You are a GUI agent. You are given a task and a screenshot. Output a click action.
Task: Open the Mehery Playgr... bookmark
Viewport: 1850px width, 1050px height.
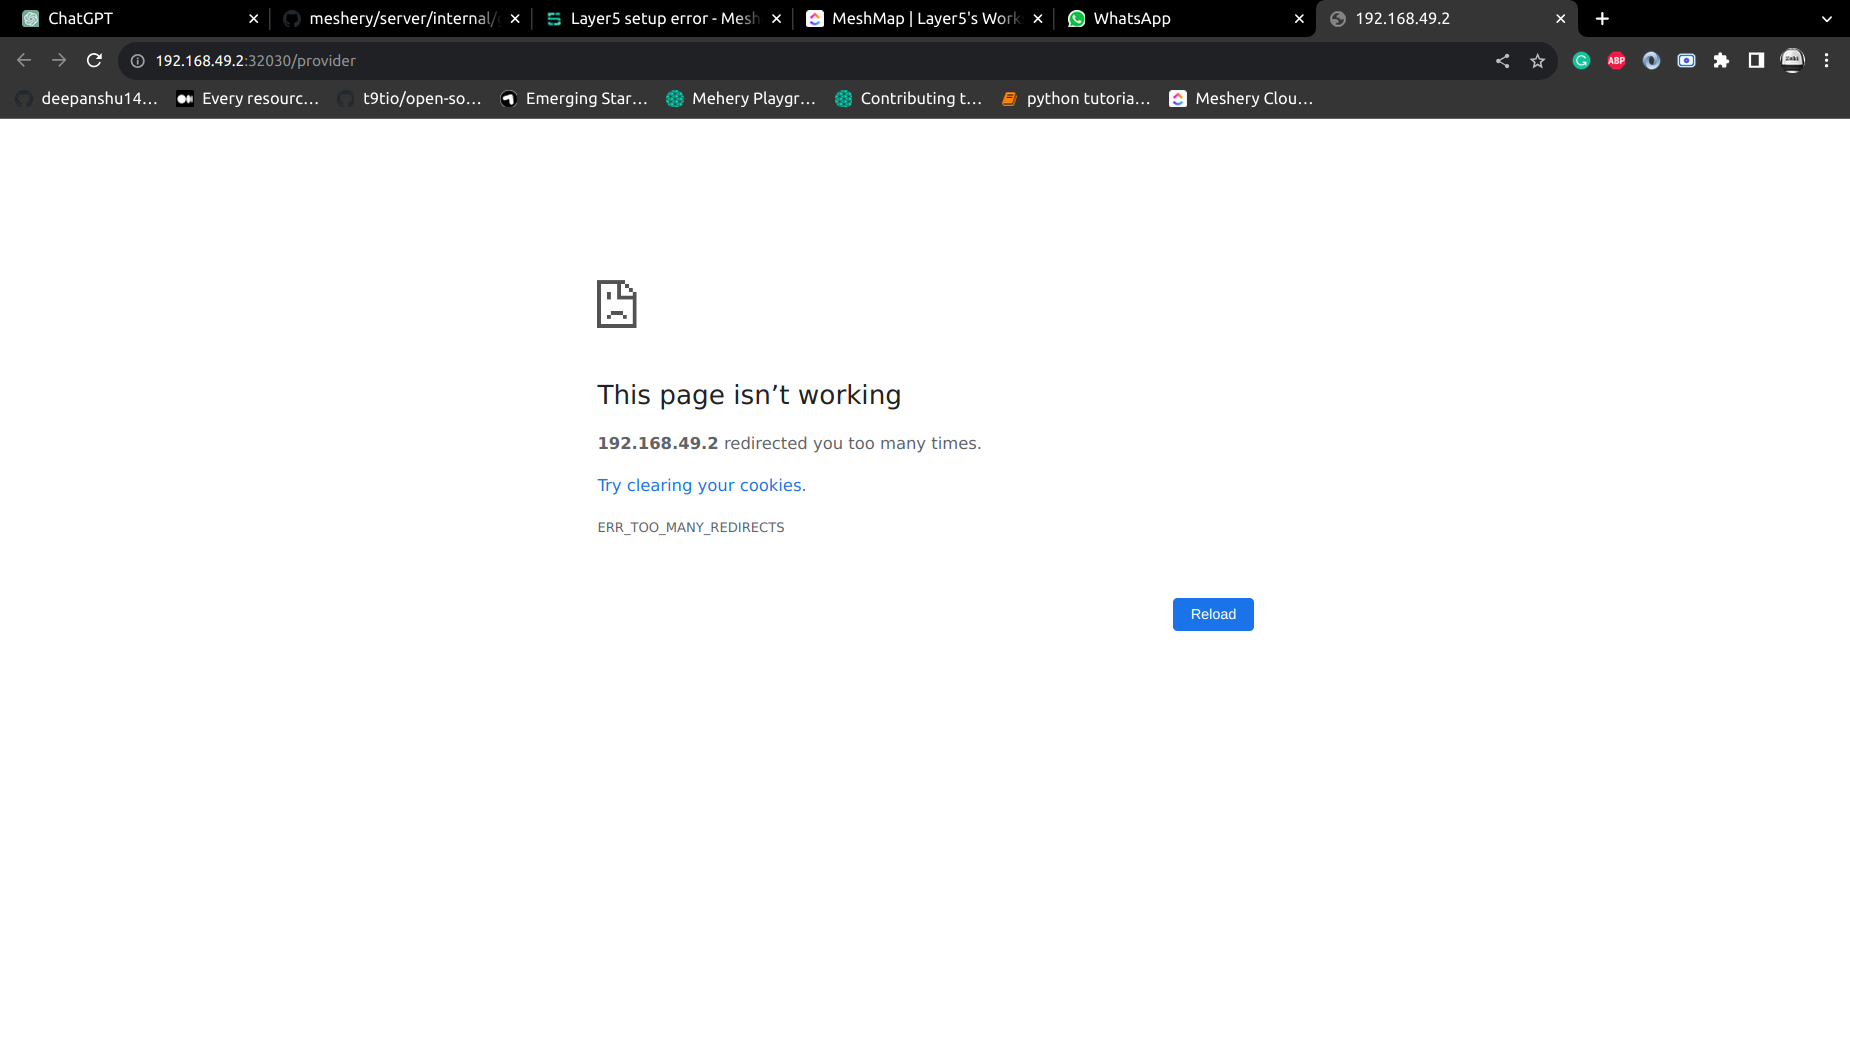pyautogui.click(x=741, y=98)
